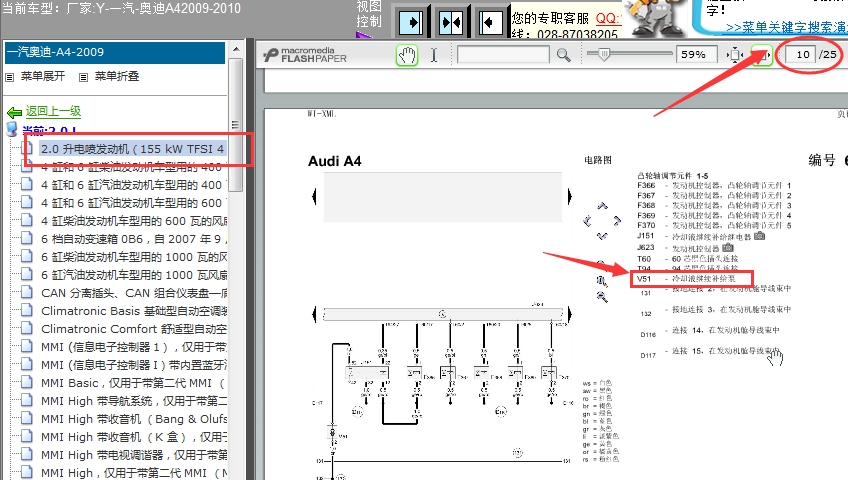Click the right arrow beside the lower diagram bar
The height and width of the screenshot is (480, 848).
point(569,314)
